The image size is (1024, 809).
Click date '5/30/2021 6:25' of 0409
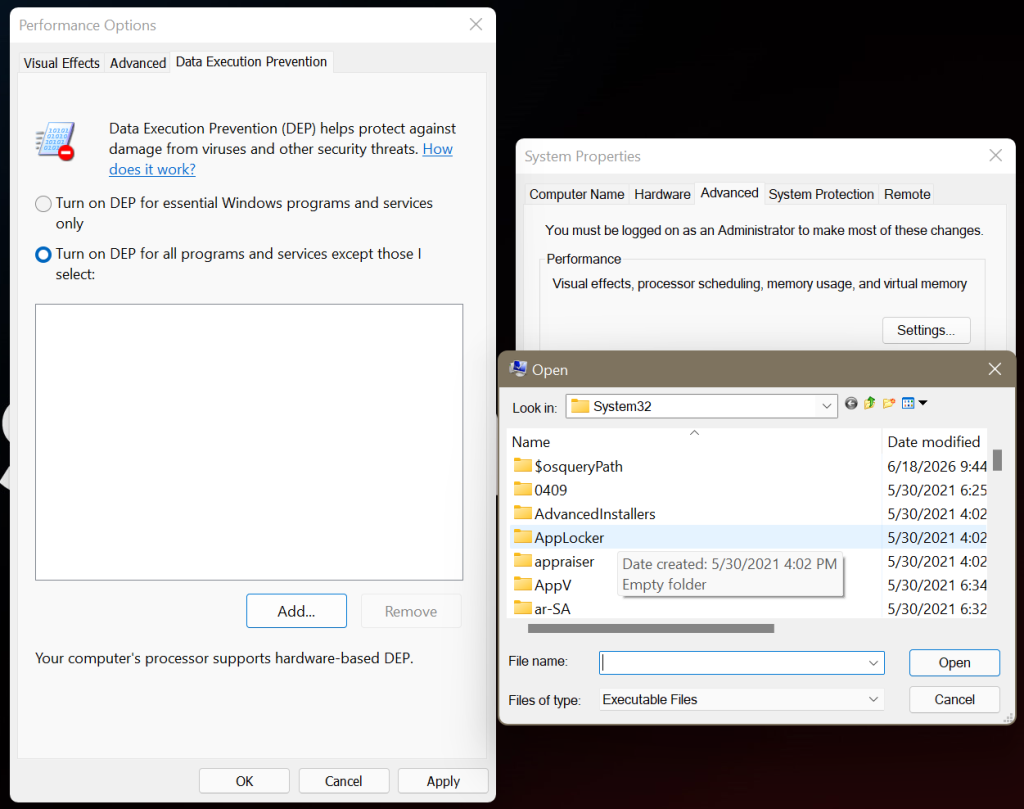click(936, 490)
